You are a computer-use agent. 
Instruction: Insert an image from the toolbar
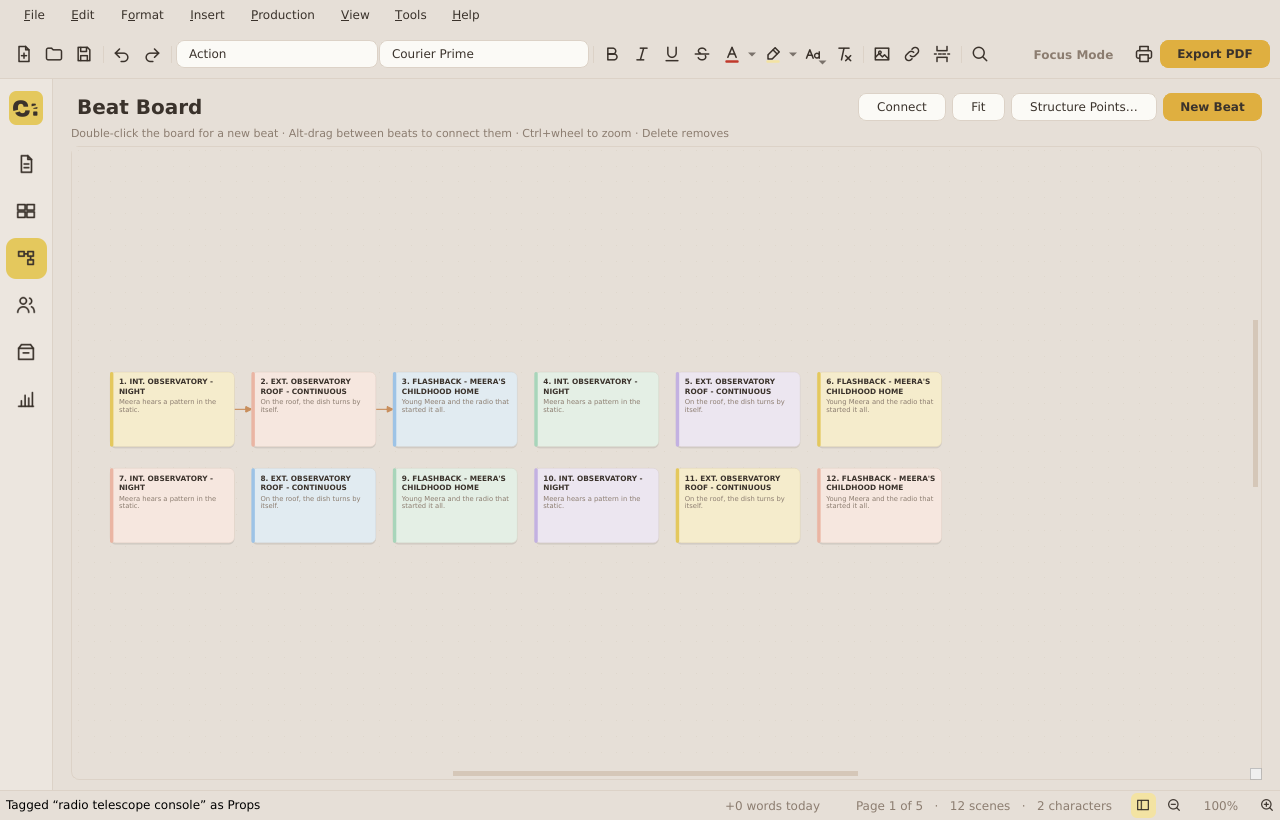[882, 54]
